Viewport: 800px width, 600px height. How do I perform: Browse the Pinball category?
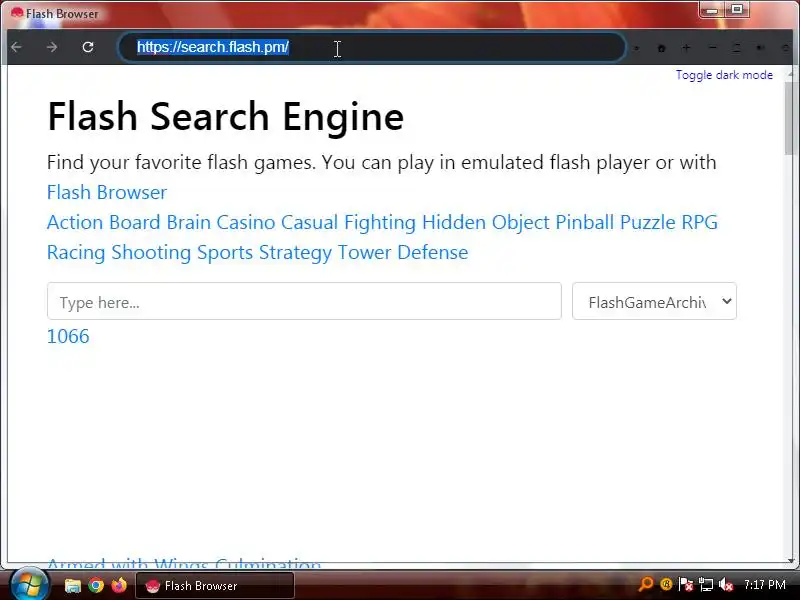pos(585,222)
